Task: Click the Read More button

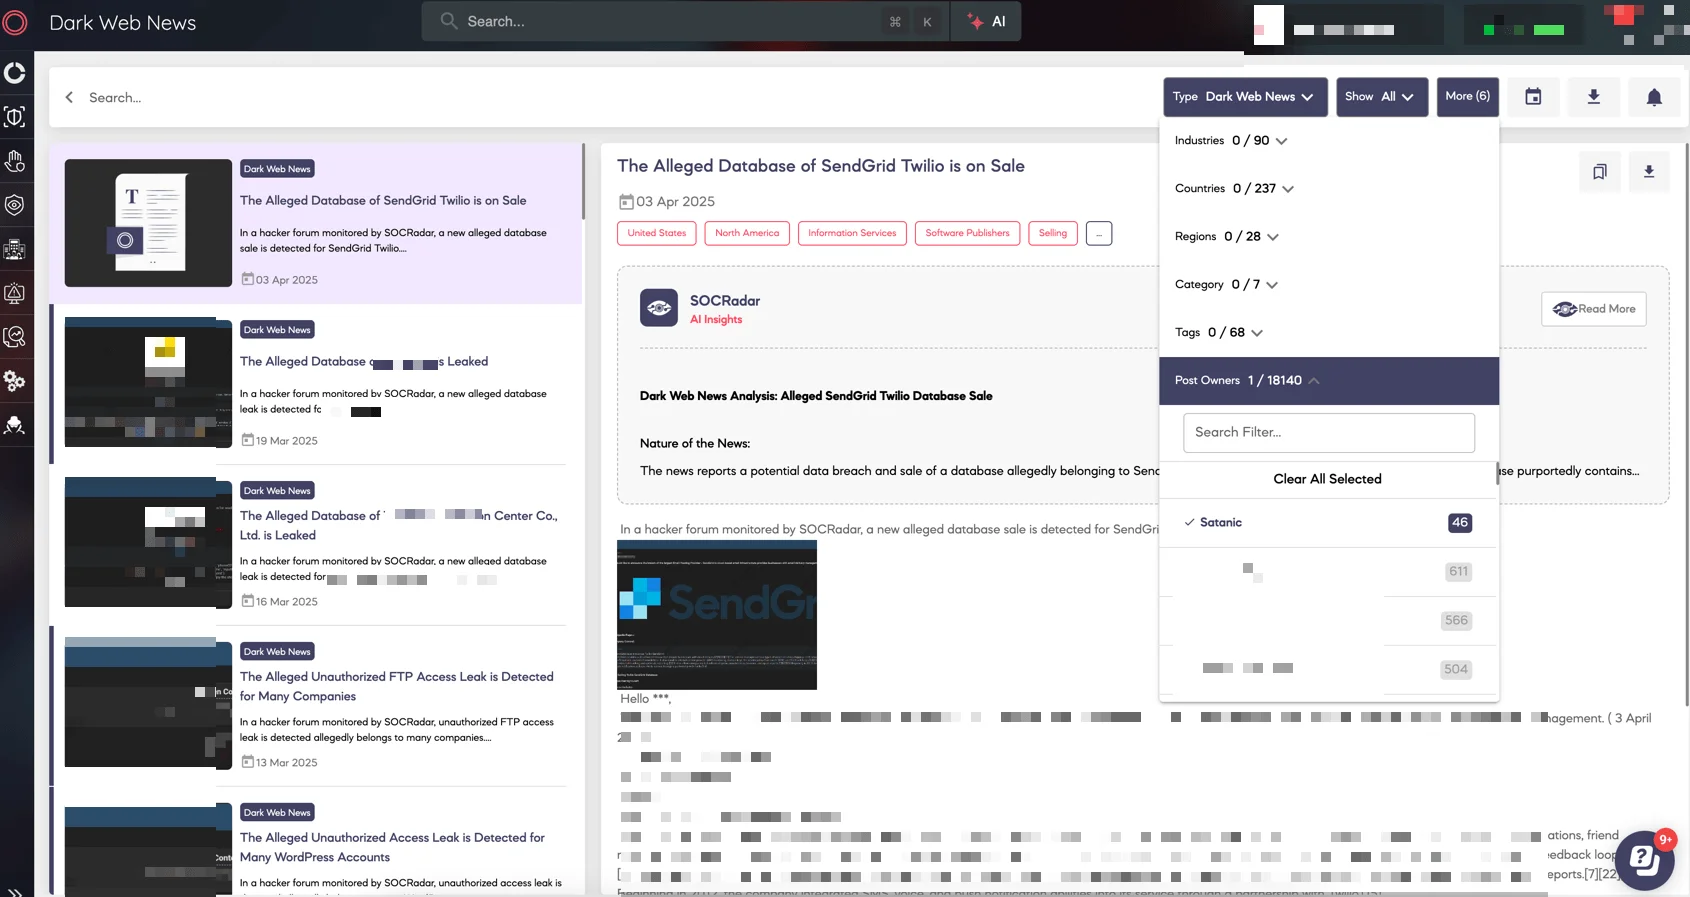Action: 1594,309
